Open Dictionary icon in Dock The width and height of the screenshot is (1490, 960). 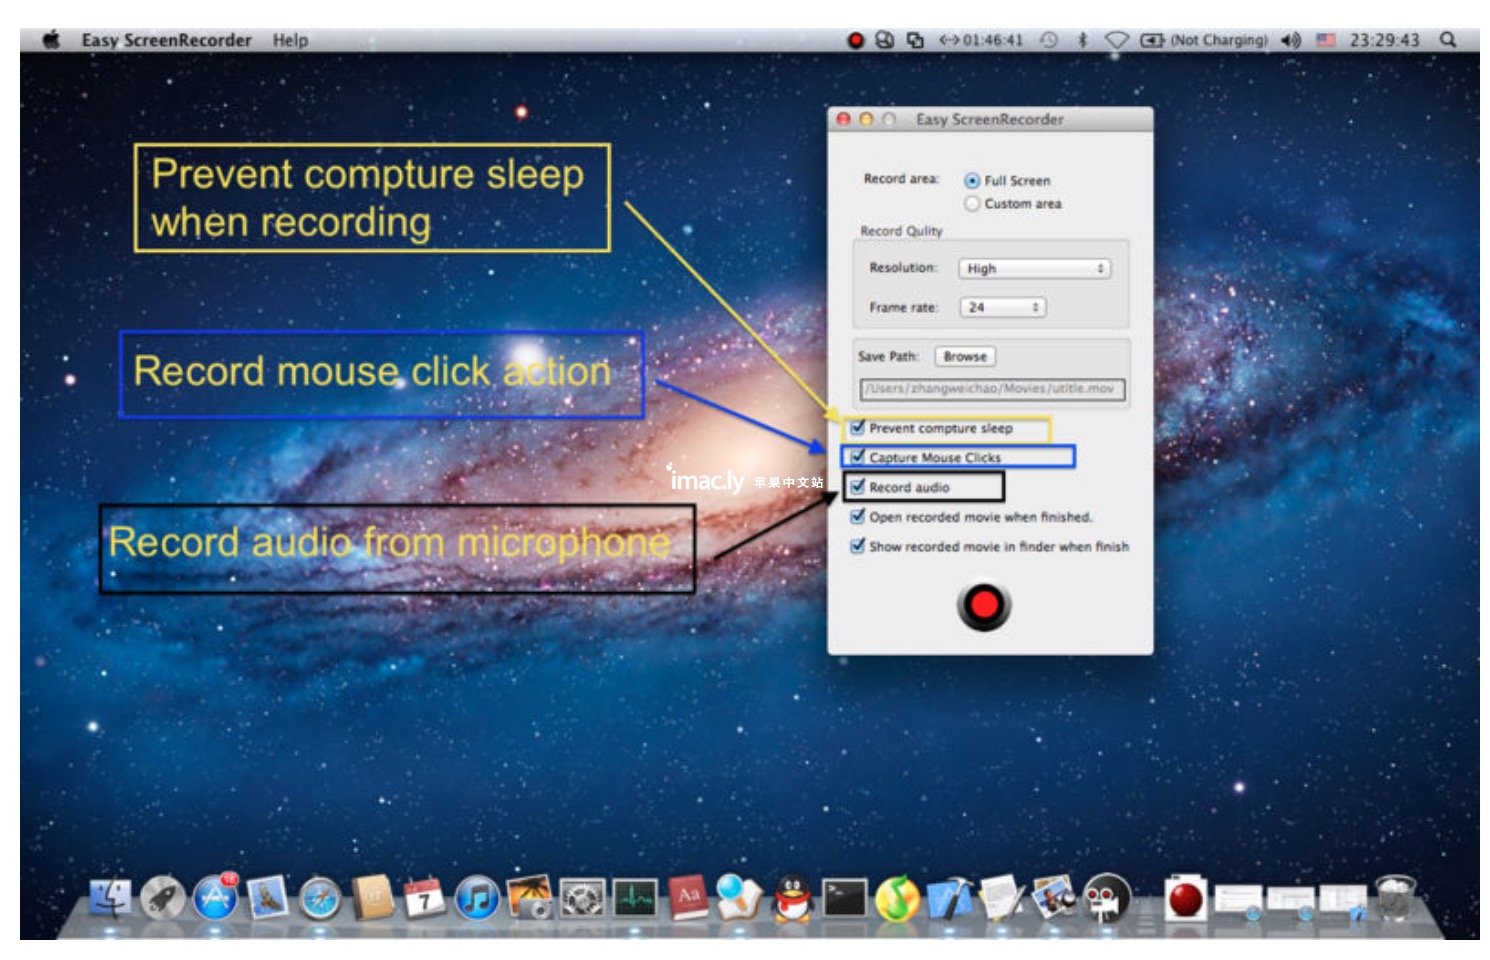coord(688,898)
